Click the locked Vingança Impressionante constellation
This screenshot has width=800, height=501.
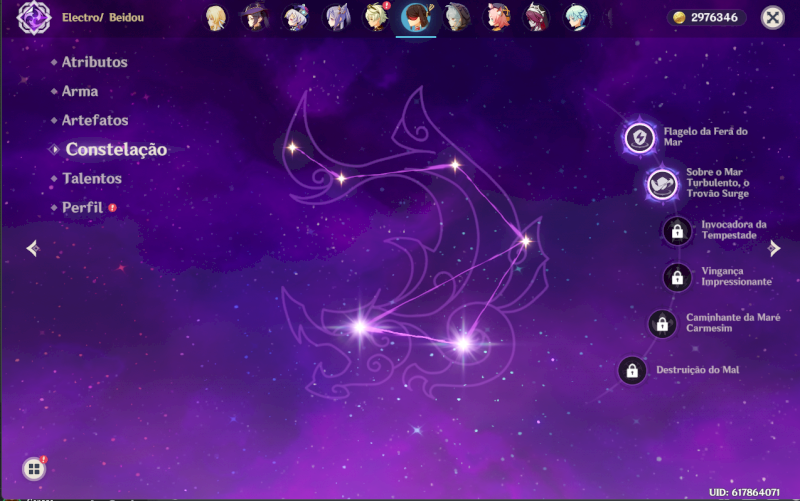[677, 278]
